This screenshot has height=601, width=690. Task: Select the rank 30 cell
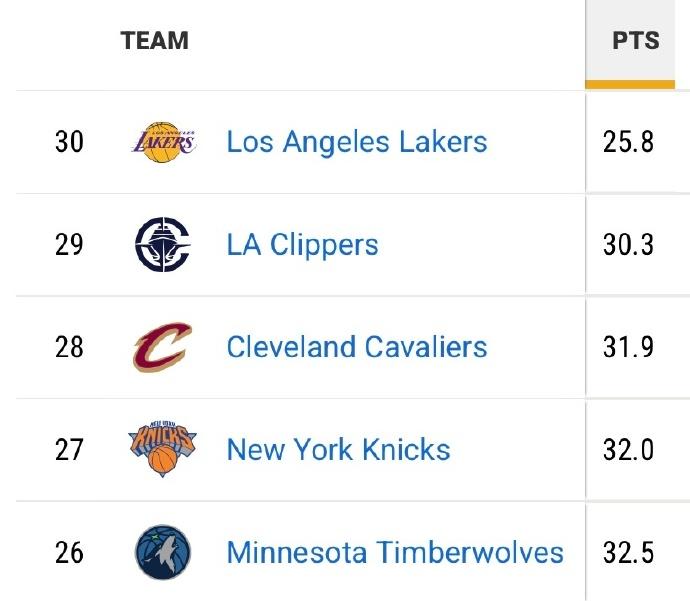tap(69, 142)
